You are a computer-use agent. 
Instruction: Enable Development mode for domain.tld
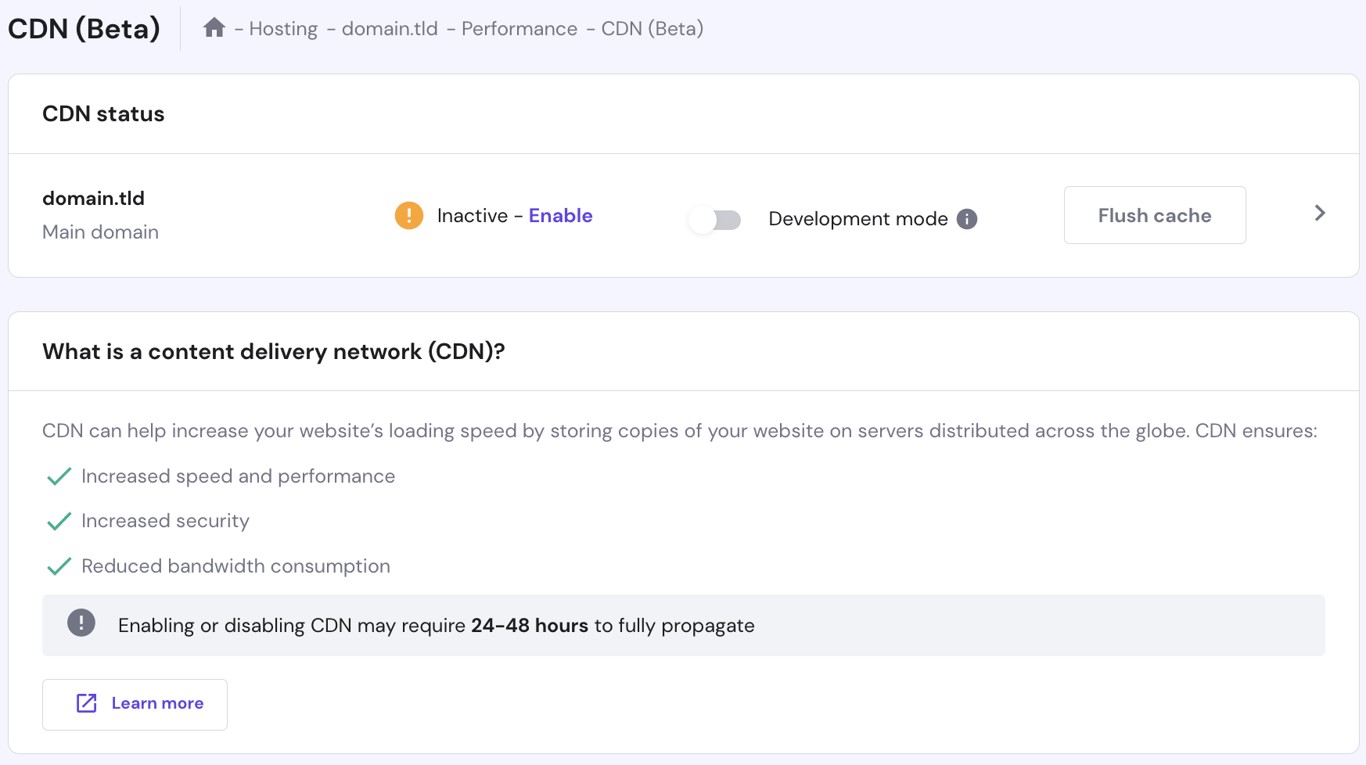(x=714, y=219)
